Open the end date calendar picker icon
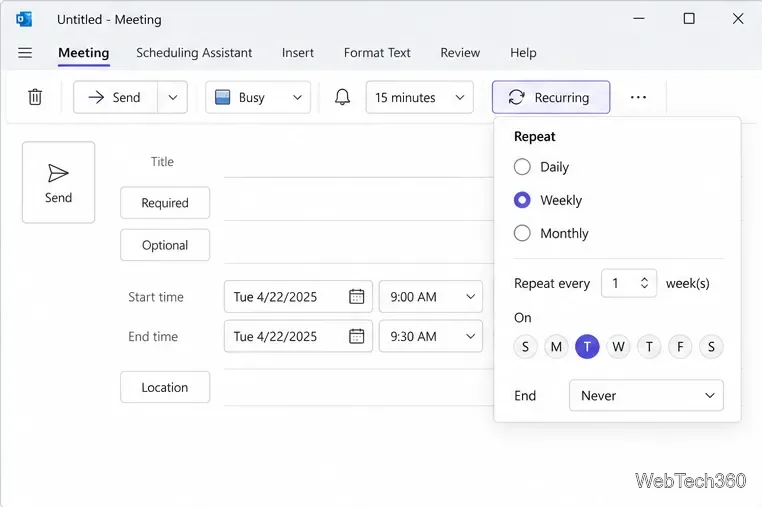762x507 pixels. [x=357, y=336]
